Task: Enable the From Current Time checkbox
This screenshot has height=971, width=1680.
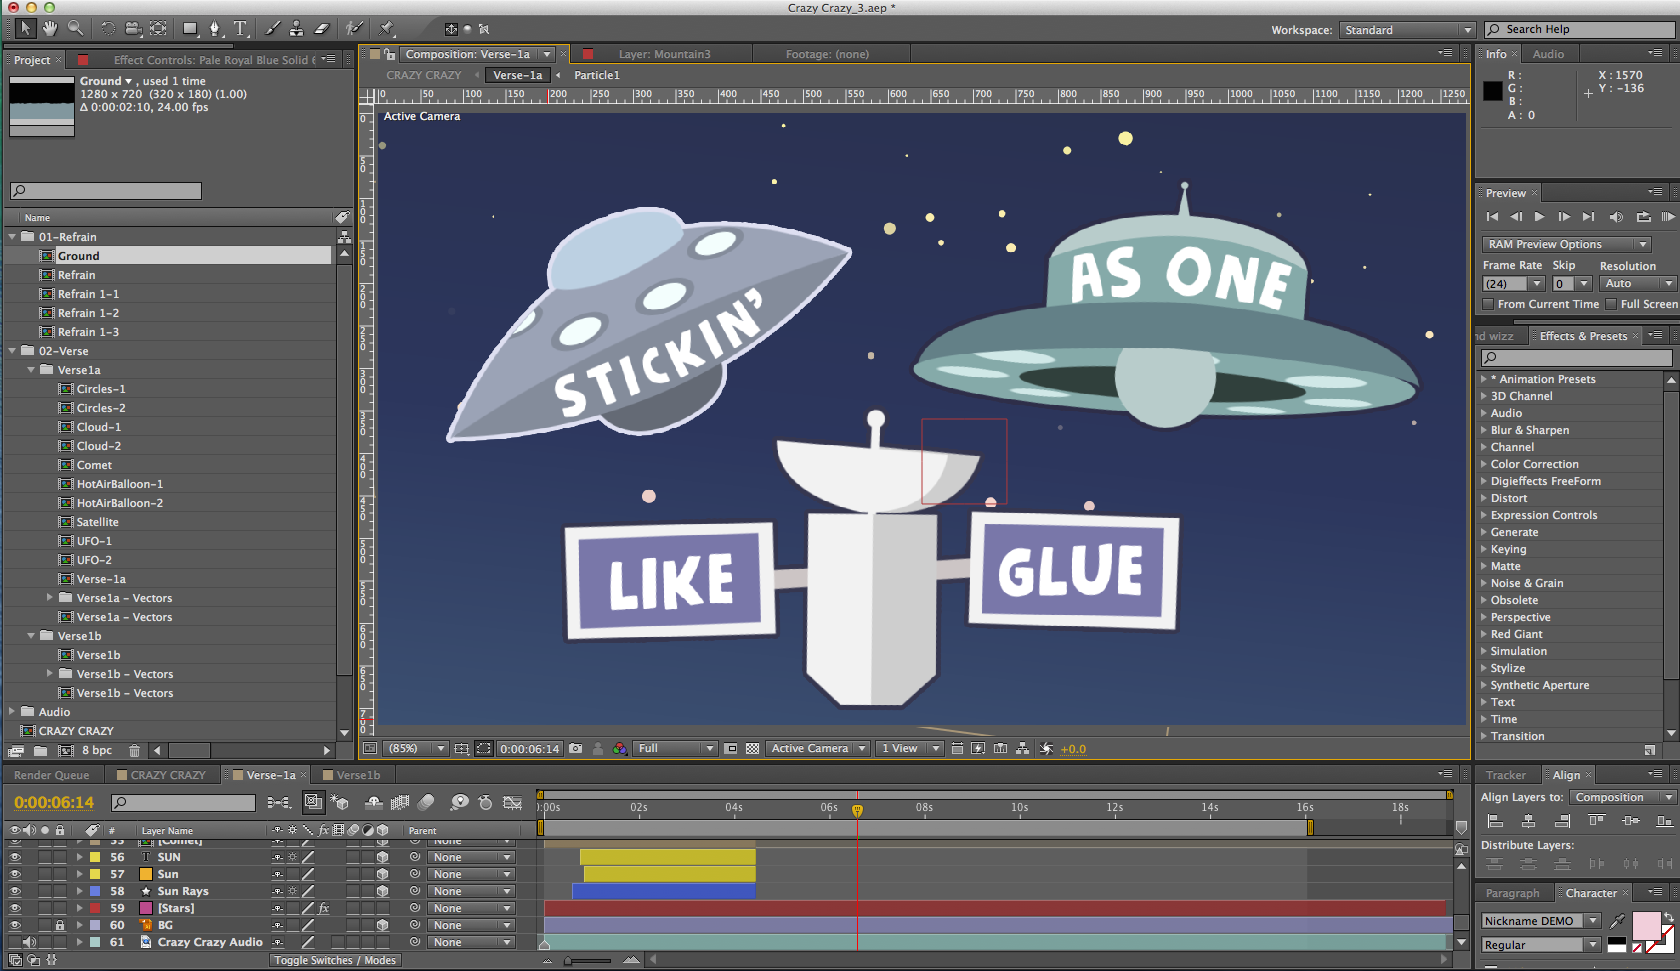Action: coord(1488,304)
